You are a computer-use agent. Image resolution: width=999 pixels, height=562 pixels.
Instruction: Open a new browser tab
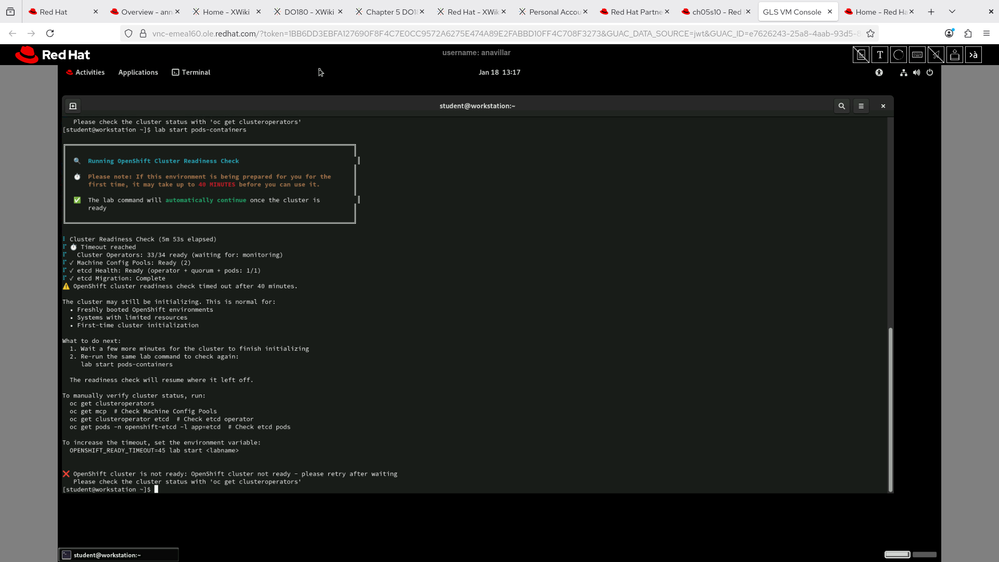click(931, 11)
